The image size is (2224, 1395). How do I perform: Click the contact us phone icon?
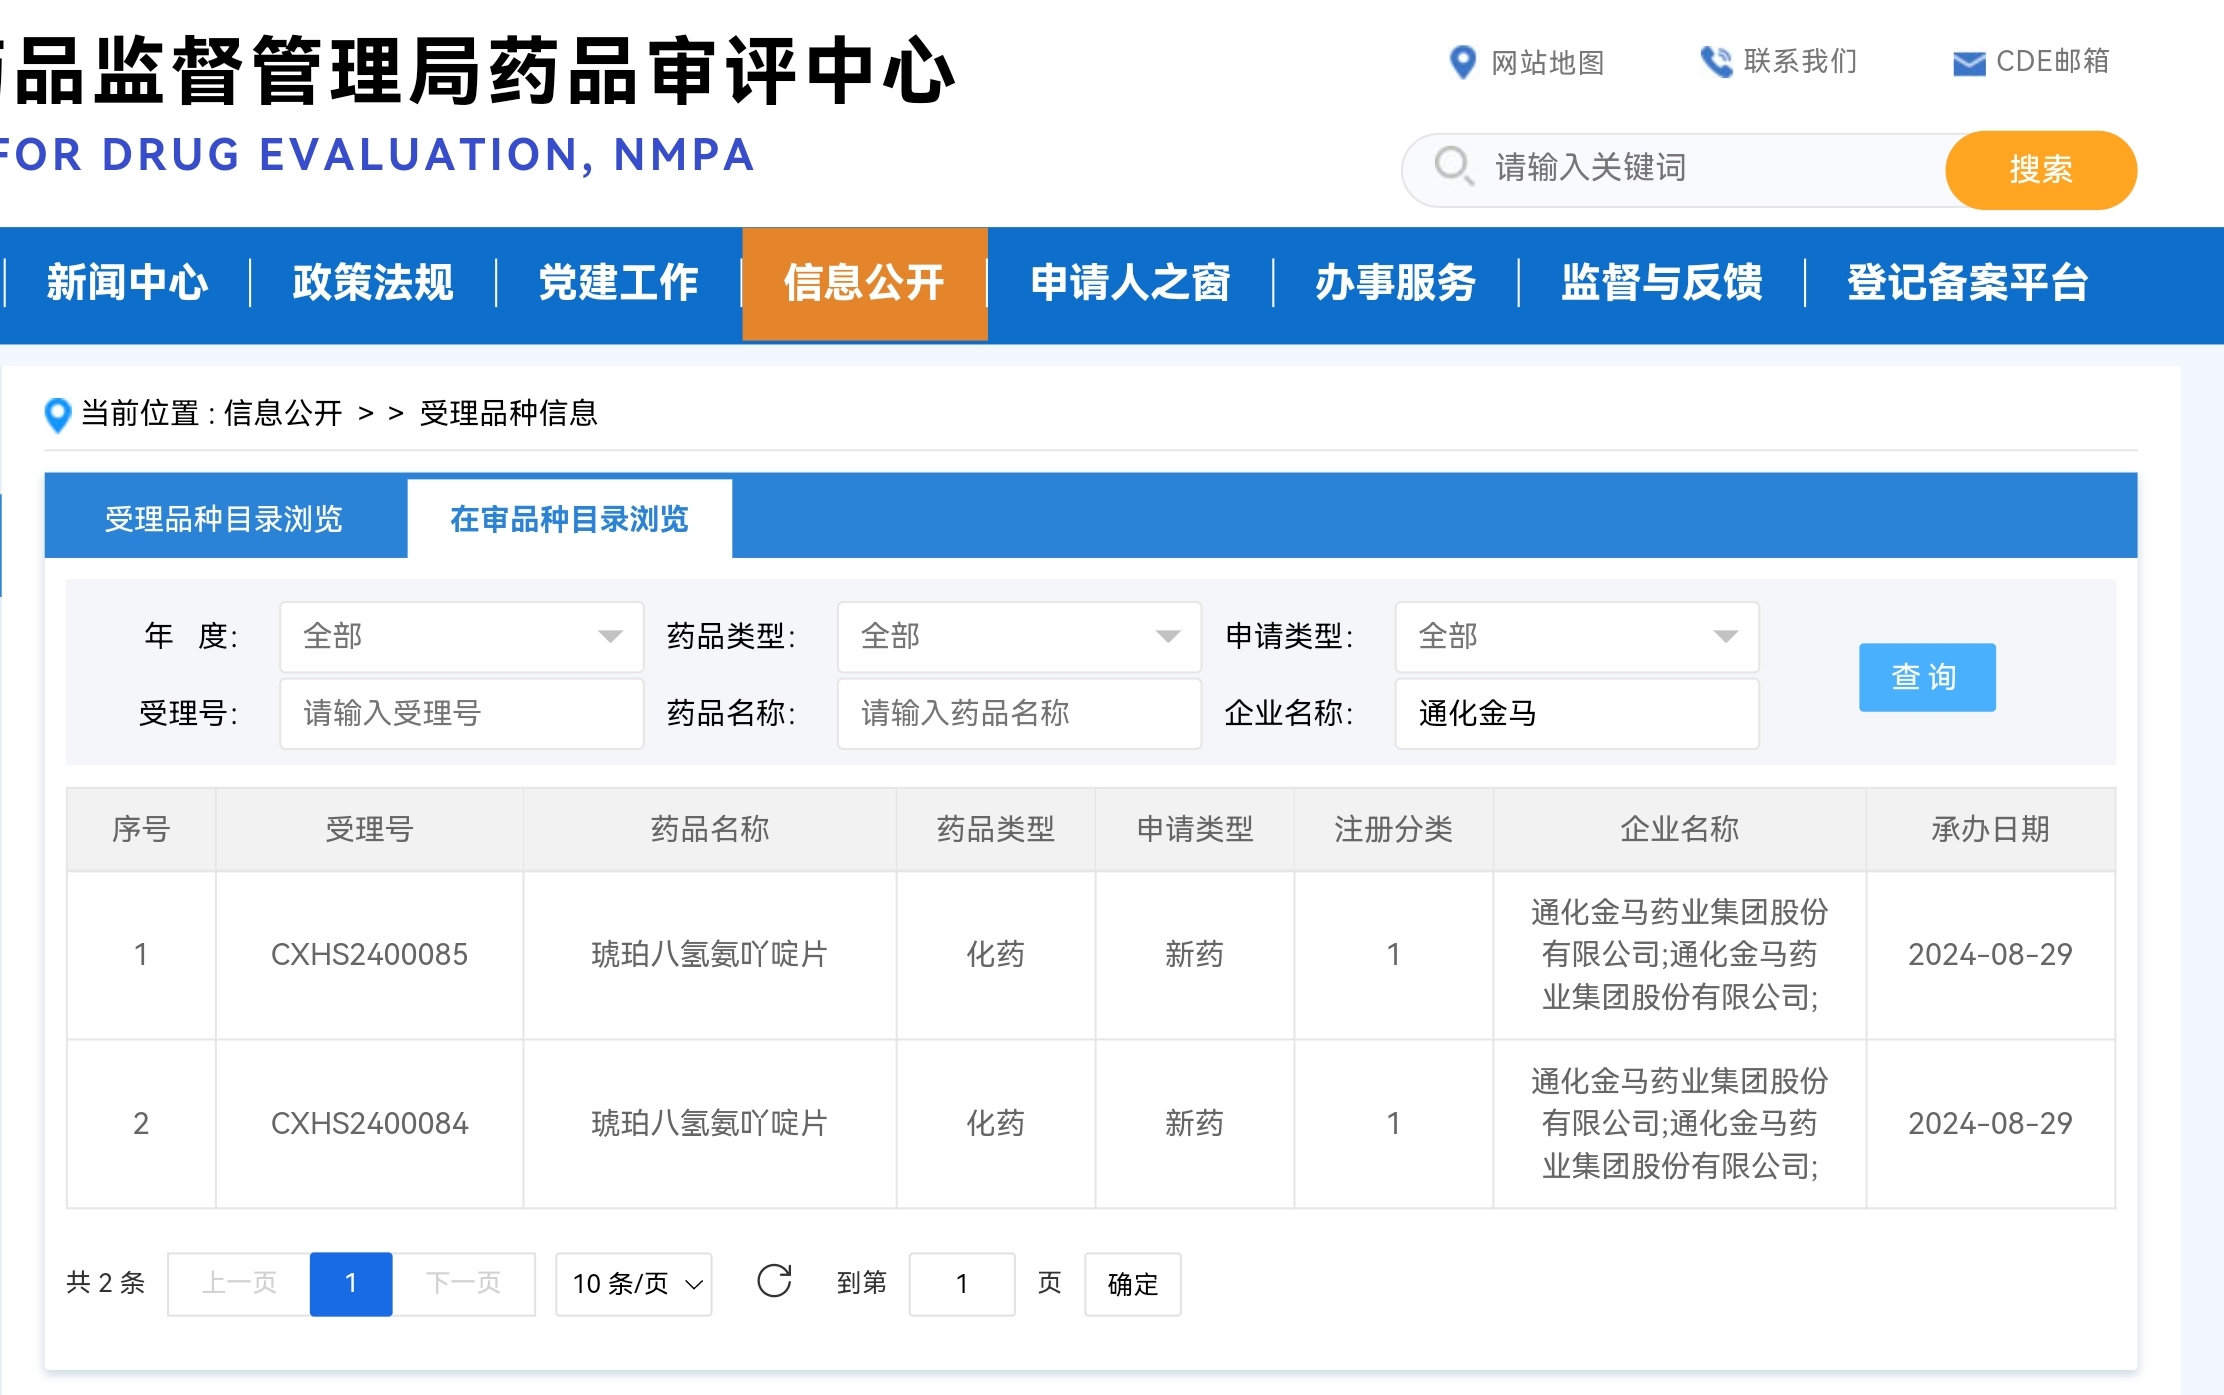point(1716,62)
